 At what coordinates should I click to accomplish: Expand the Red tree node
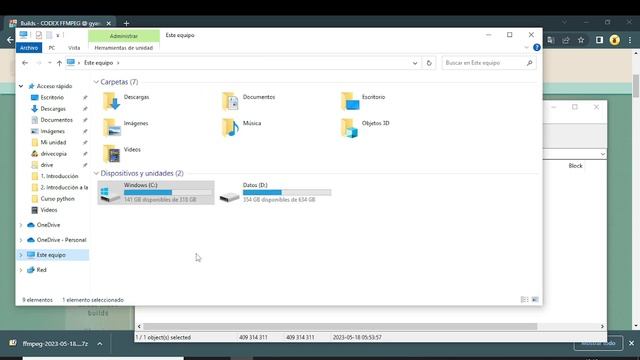[x=21, y=270]
